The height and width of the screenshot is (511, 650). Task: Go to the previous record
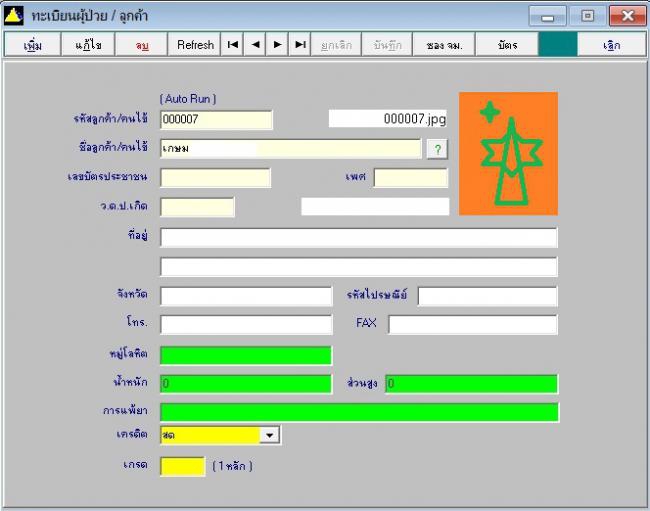pos(255,44)
